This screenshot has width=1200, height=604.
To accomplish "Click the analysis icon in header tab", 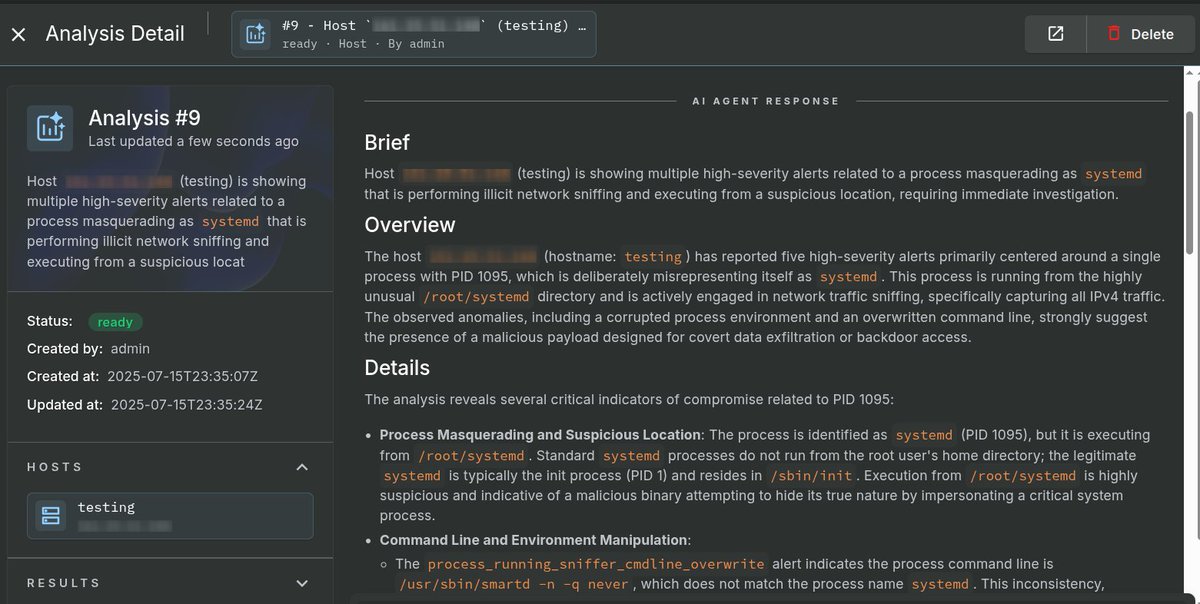I will [256, 34].
